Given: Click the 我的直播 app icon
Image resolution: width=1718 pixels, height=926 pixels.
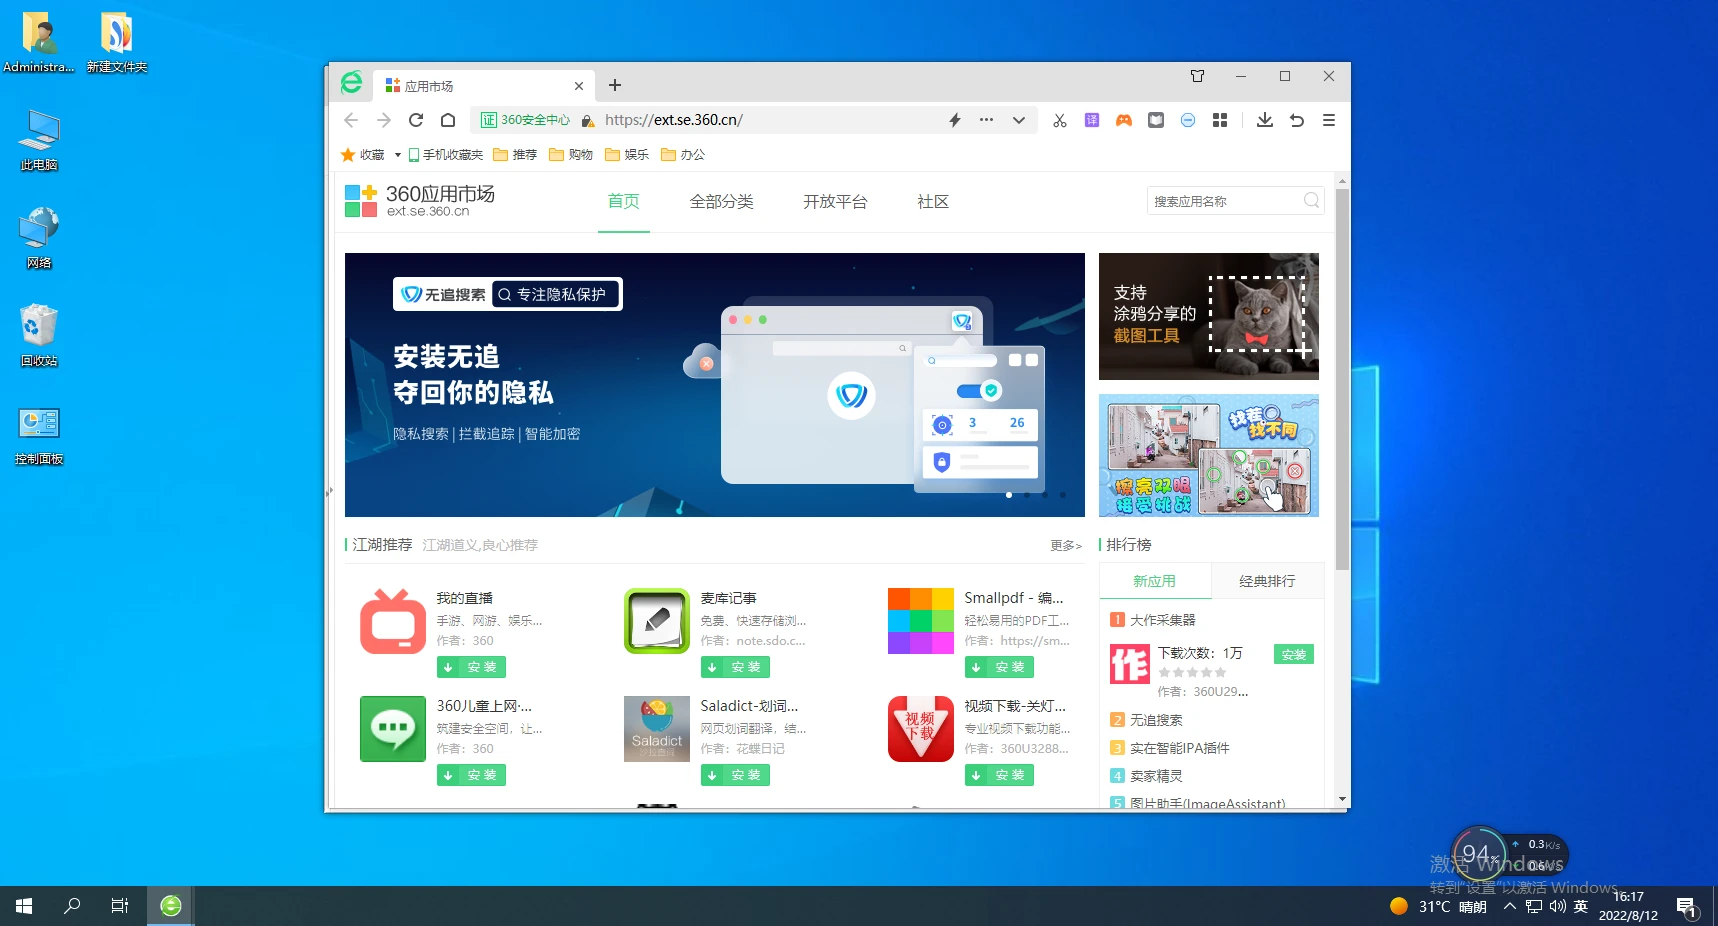Looking at the screenshot, I should [393, 622].
